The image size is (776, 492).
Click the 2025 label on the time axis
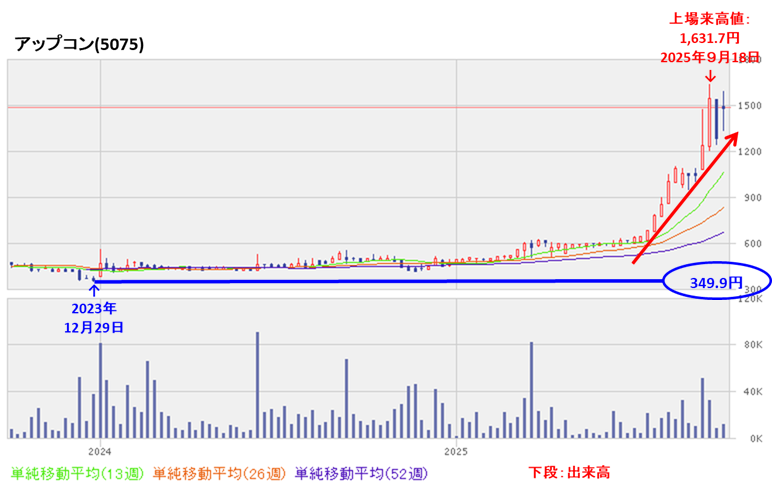[456, 450]
